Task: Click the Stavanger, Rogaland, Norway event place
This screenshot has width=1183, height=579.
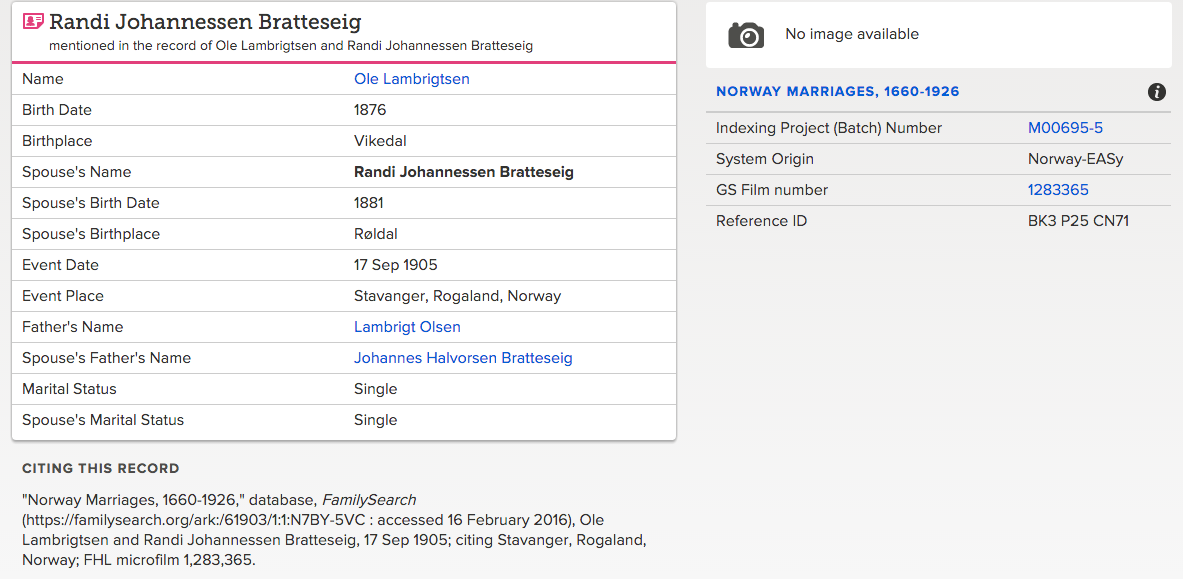Action: (457, 296)
